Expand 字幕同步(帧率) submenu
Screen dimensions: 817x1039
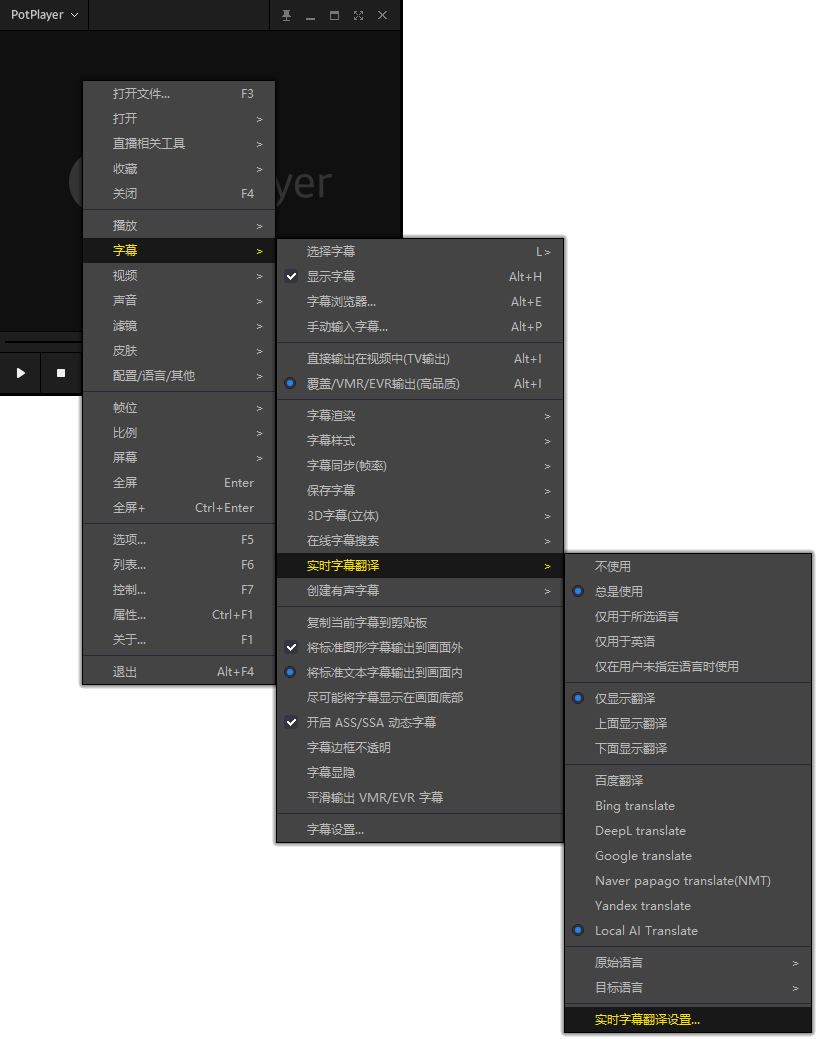point(420,466)
